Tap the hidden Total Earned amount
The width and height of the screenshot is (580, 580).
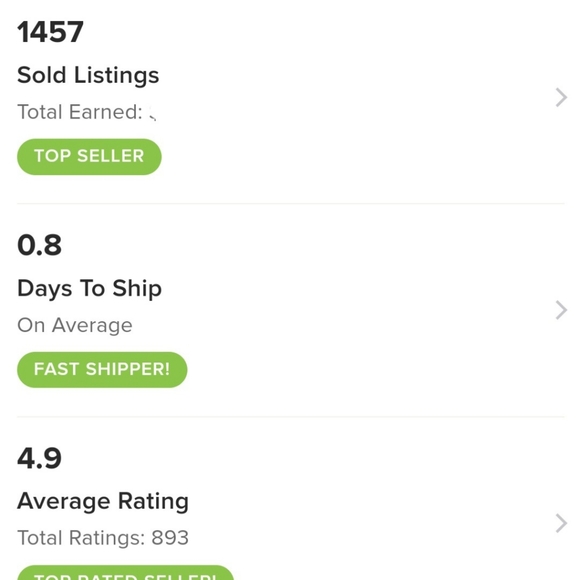pyautogui.click(x=152, y=113)
